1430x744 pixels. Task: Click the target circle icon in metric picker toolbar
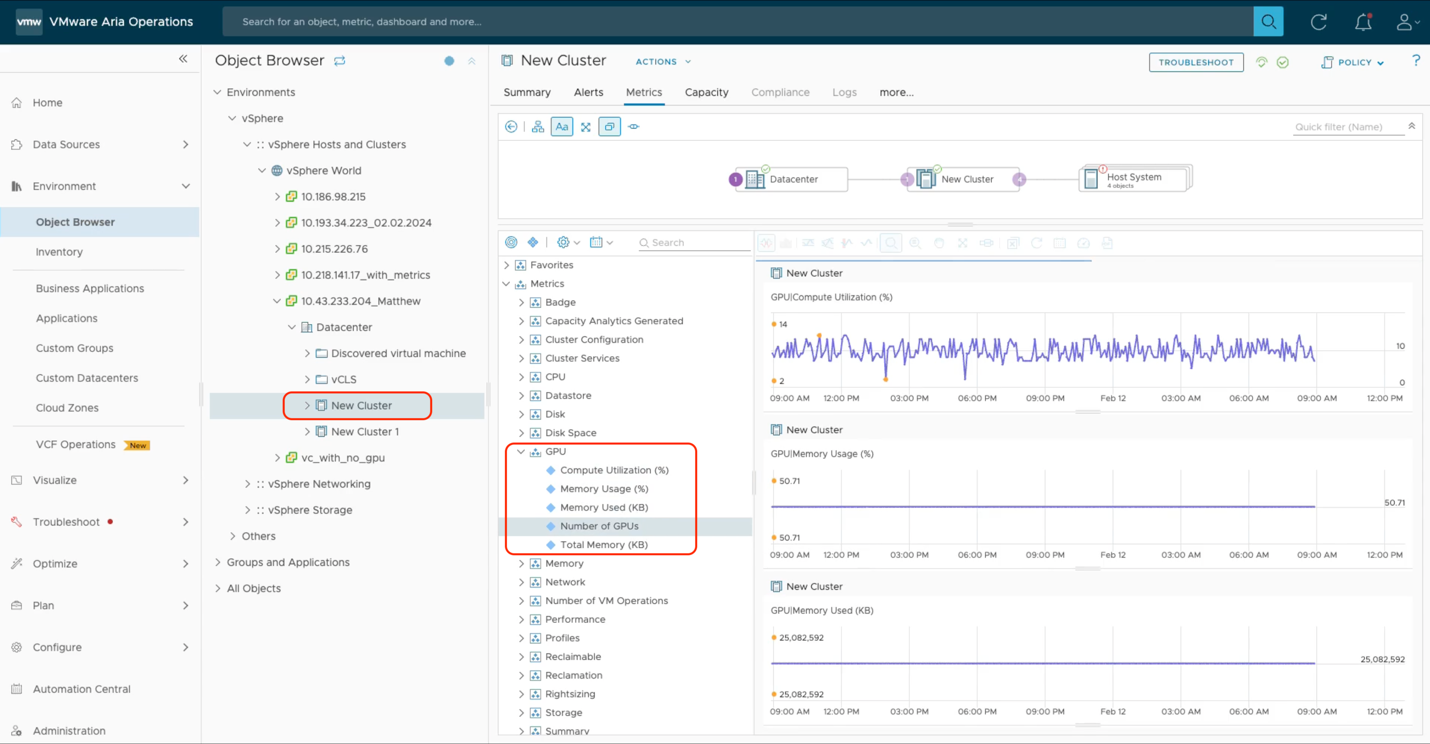(x=511, y=242)
